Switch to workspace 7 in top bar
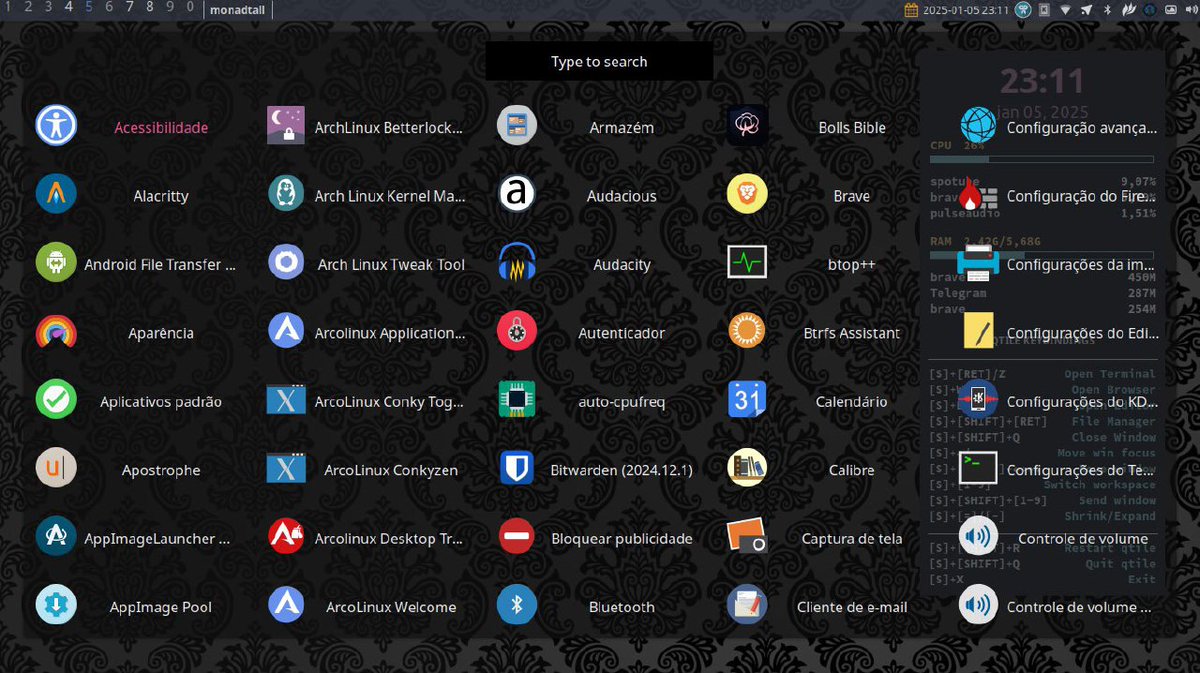 click(x=130, y=7)
